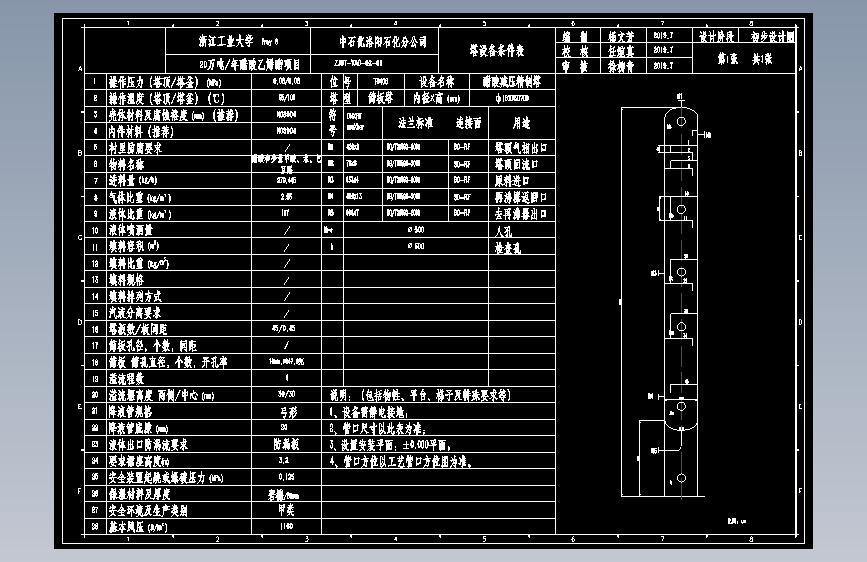The image size is (867, 562).
Task: Click the 法兰标准 column header
Action: (x=415, y=123)
